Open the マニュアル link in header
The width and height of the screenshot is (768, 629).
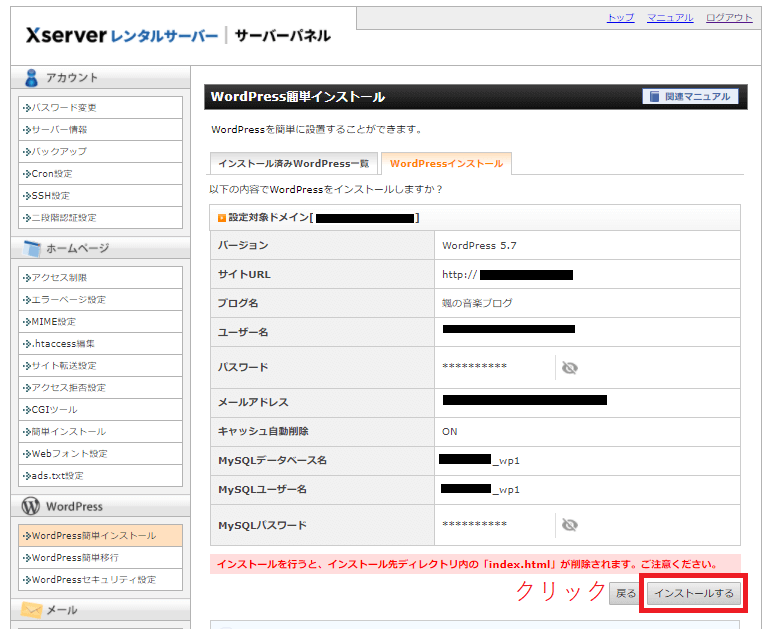coord(670,18)
